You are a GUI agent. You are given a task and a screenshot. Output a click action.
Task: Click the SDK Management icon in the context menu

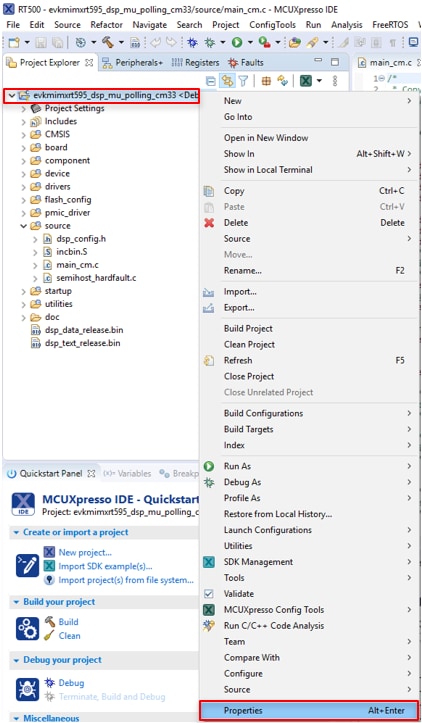pos(209,562)
